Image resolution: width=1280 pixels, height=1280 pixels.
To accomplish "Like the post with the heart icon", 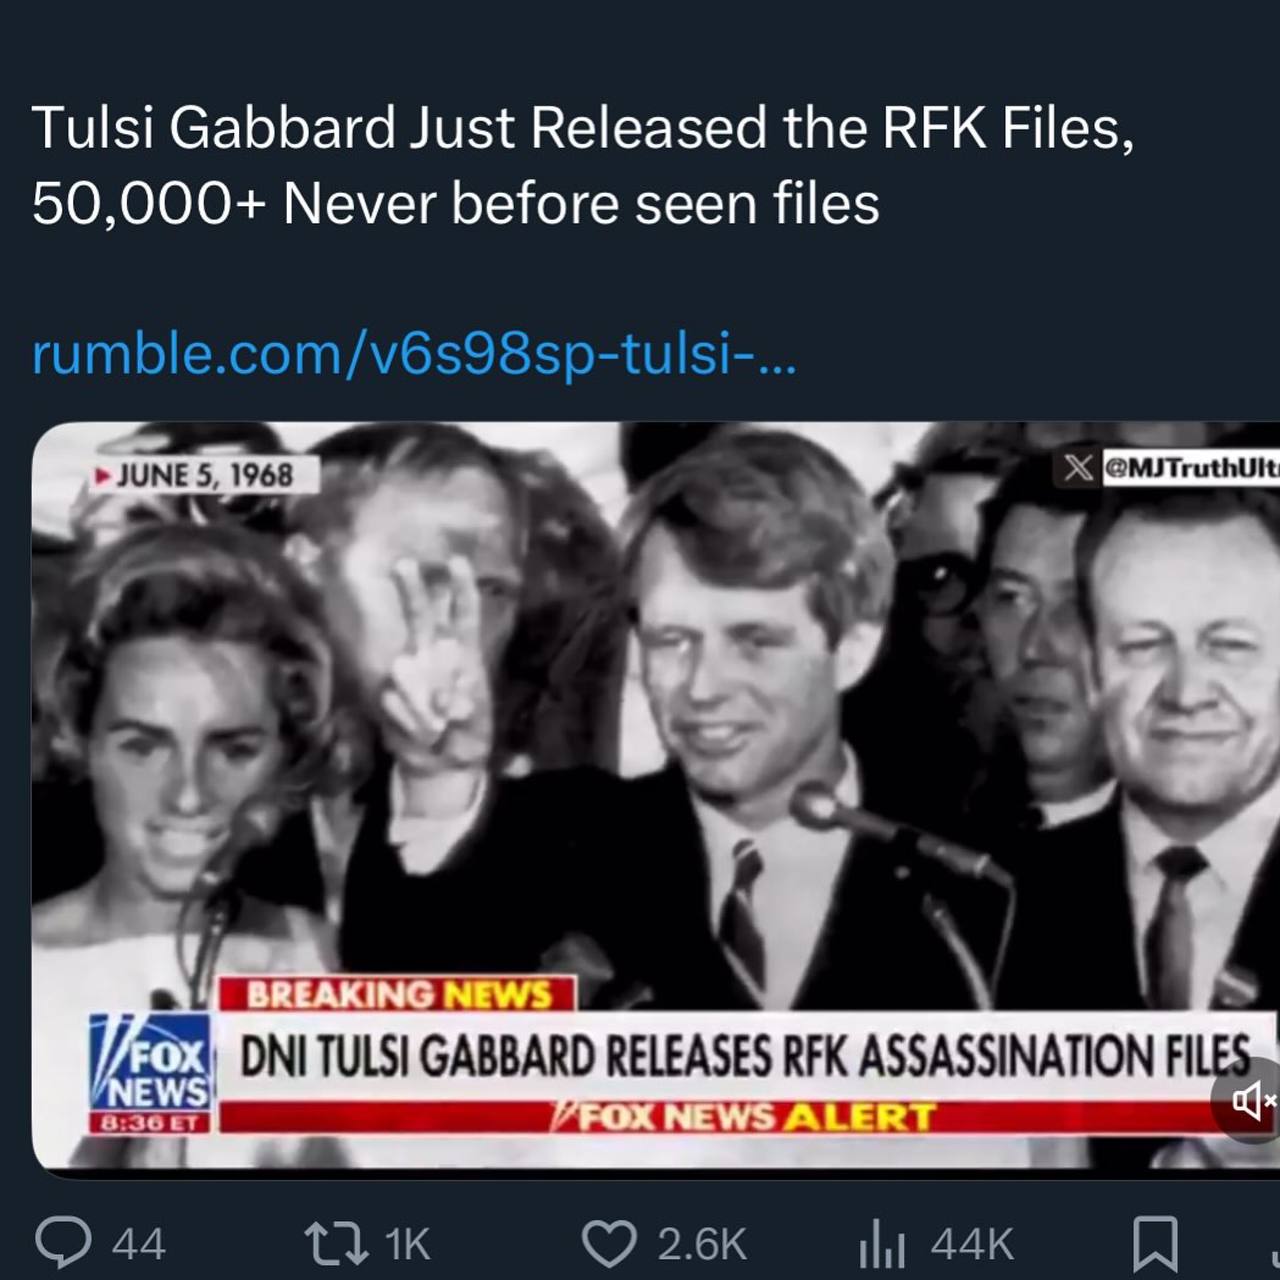I will point(609,1244).
